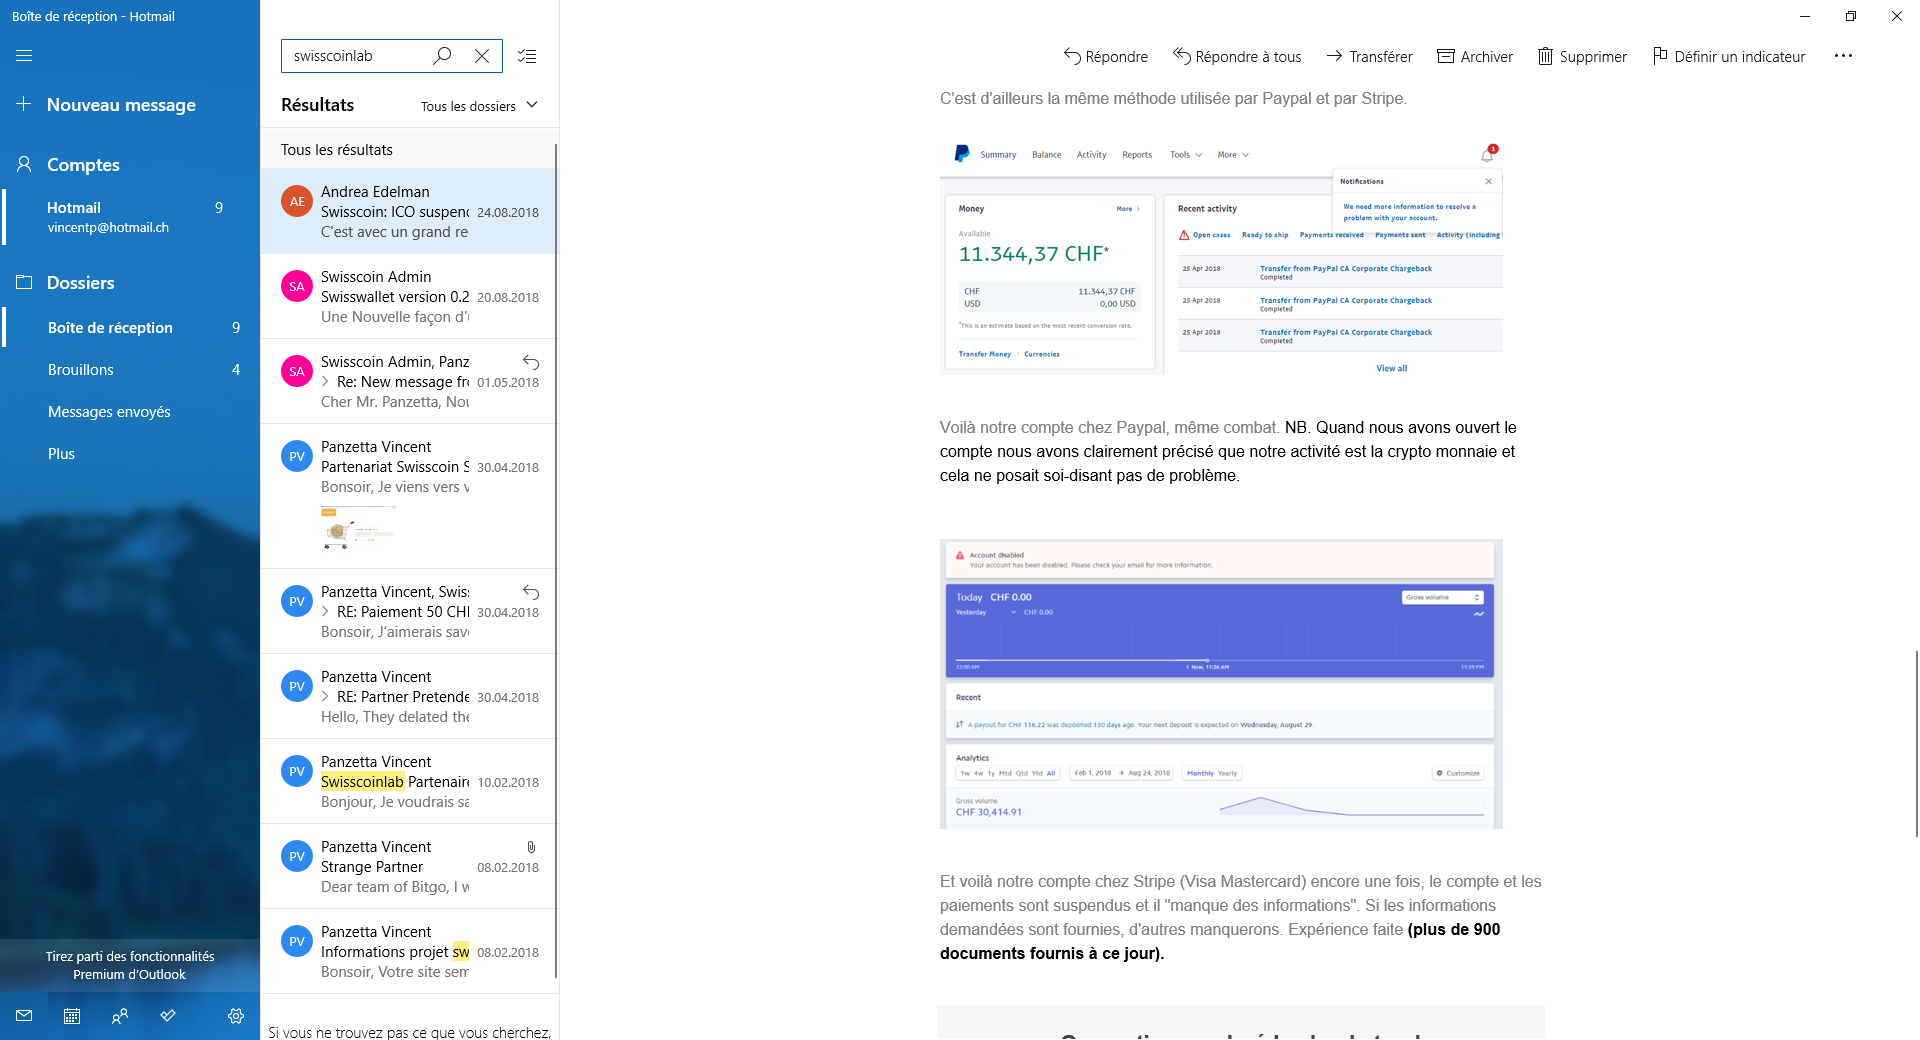Open mail Settings gear
Image resolution: width=1920 pixels, height=1040 pixels.
[236, 1016]
